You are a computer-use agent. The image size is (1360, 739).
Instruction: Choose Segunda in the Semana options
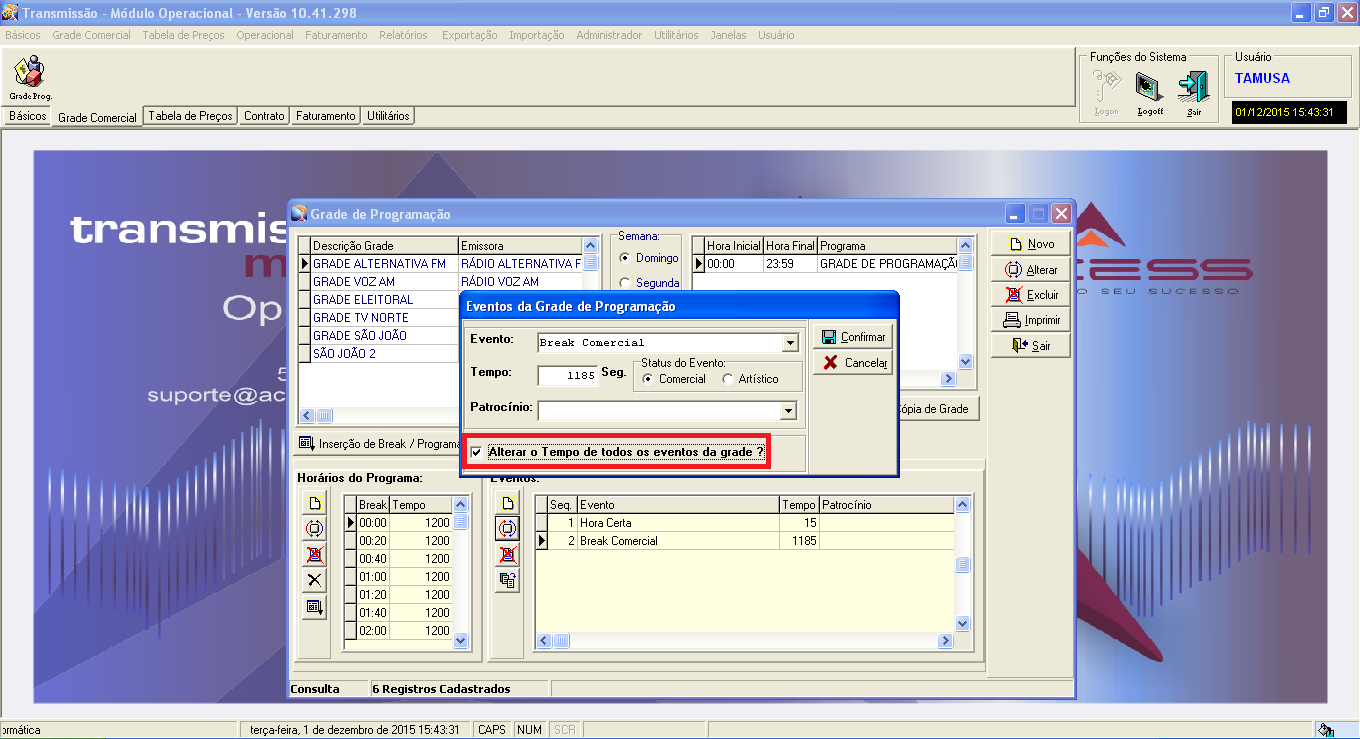625,283
